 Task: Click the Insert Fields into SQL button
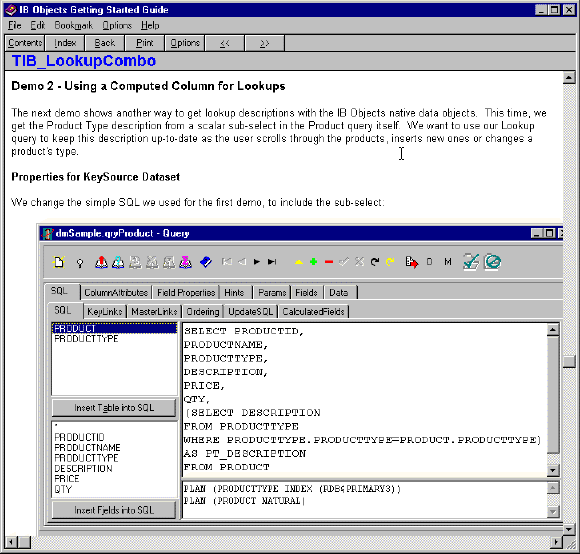tap(114, 510)
